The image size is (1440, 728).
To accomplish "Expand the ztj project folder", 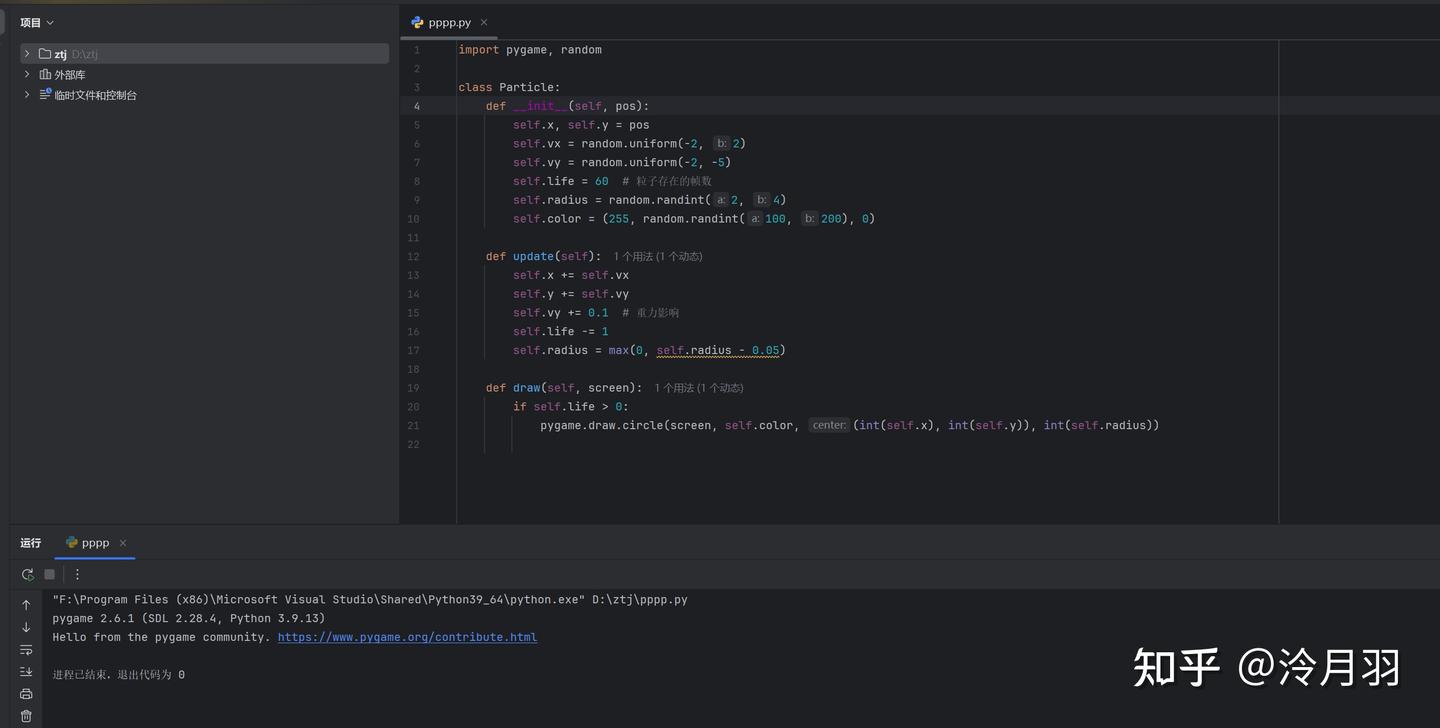I will (x=27, y=54).
